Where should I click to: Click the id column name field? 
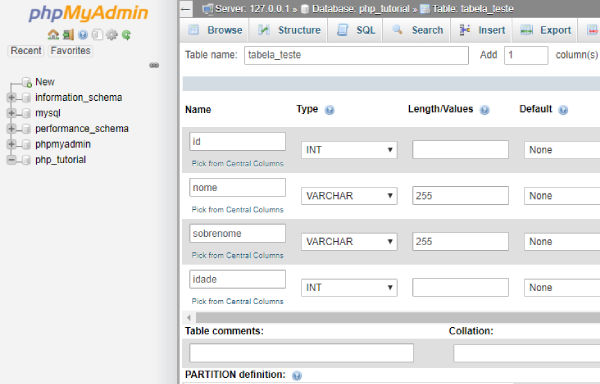[237, 142]
